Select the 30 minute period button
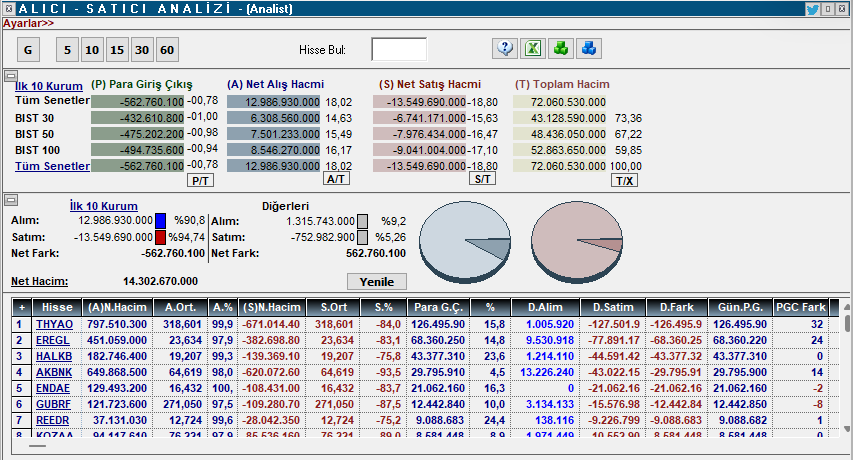 (x=142, y=50)
